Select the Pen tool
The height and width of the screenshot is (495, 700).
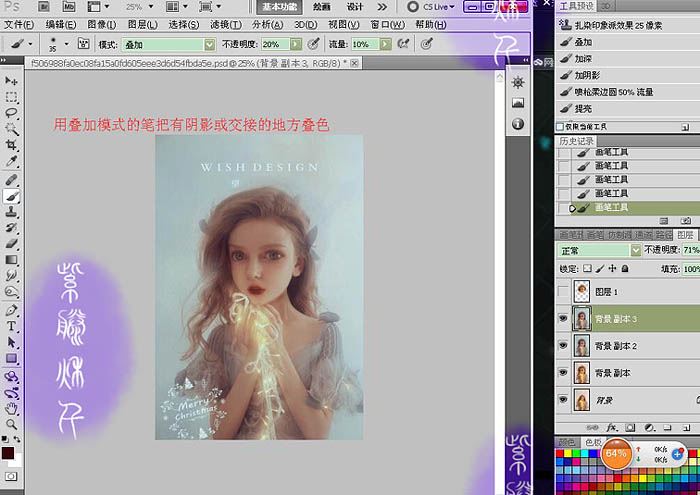[x=11, y=310]
